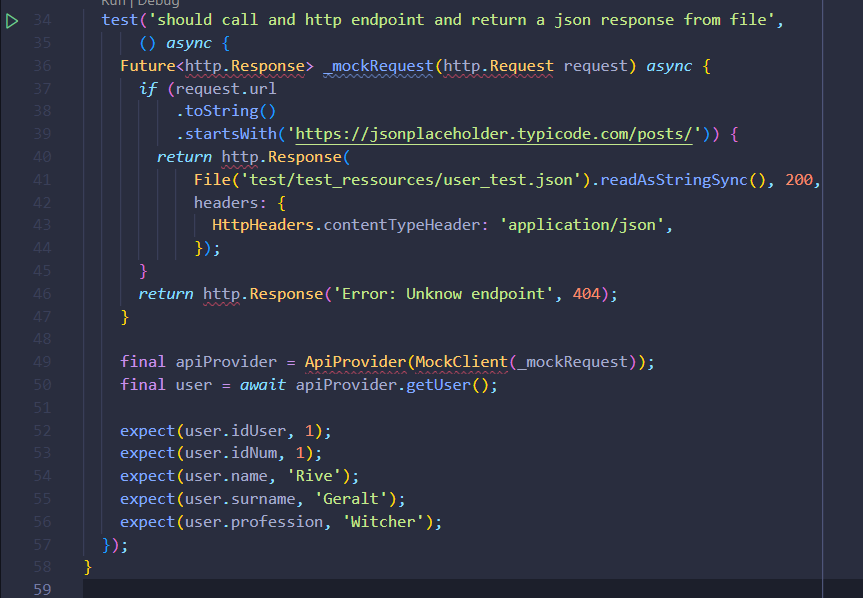Click the _mockRequest function name on line 36

(x=378, y=66)
